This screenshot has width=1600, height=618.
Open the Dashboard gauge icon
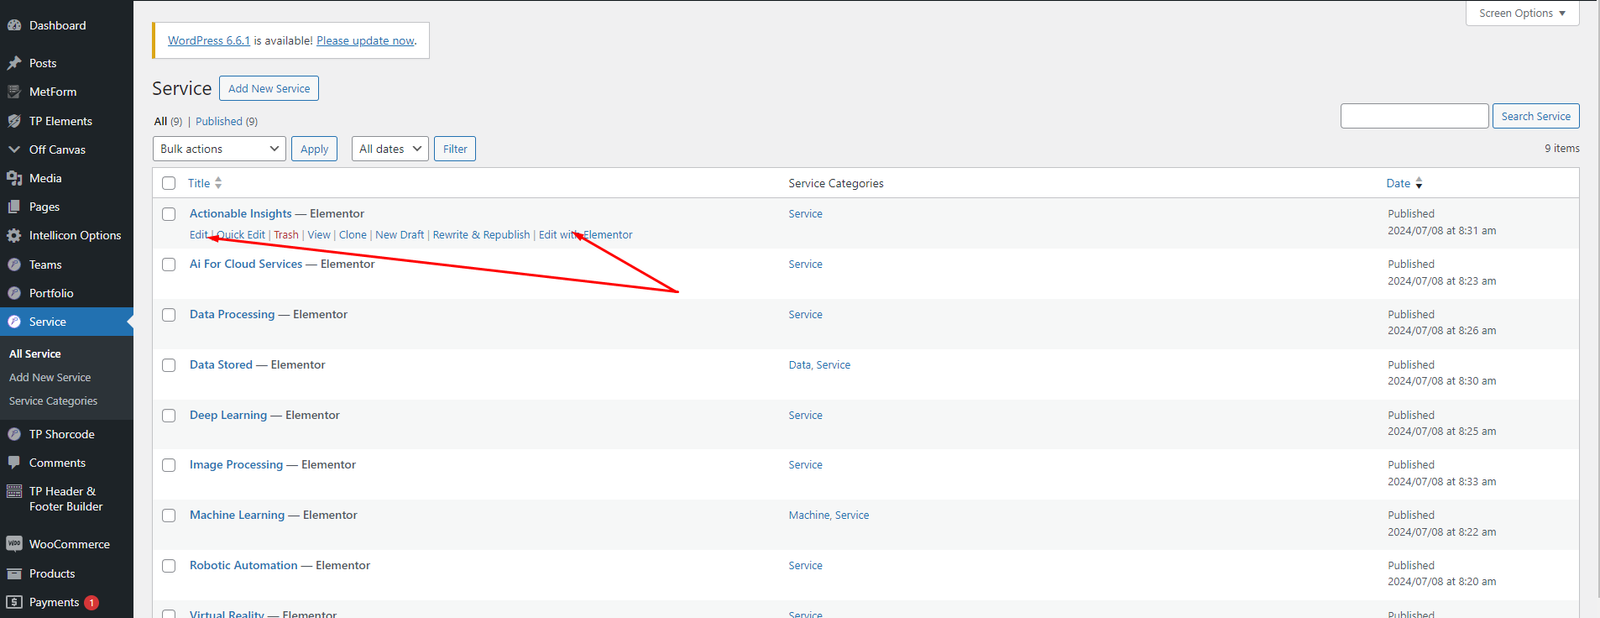[14, 25]
